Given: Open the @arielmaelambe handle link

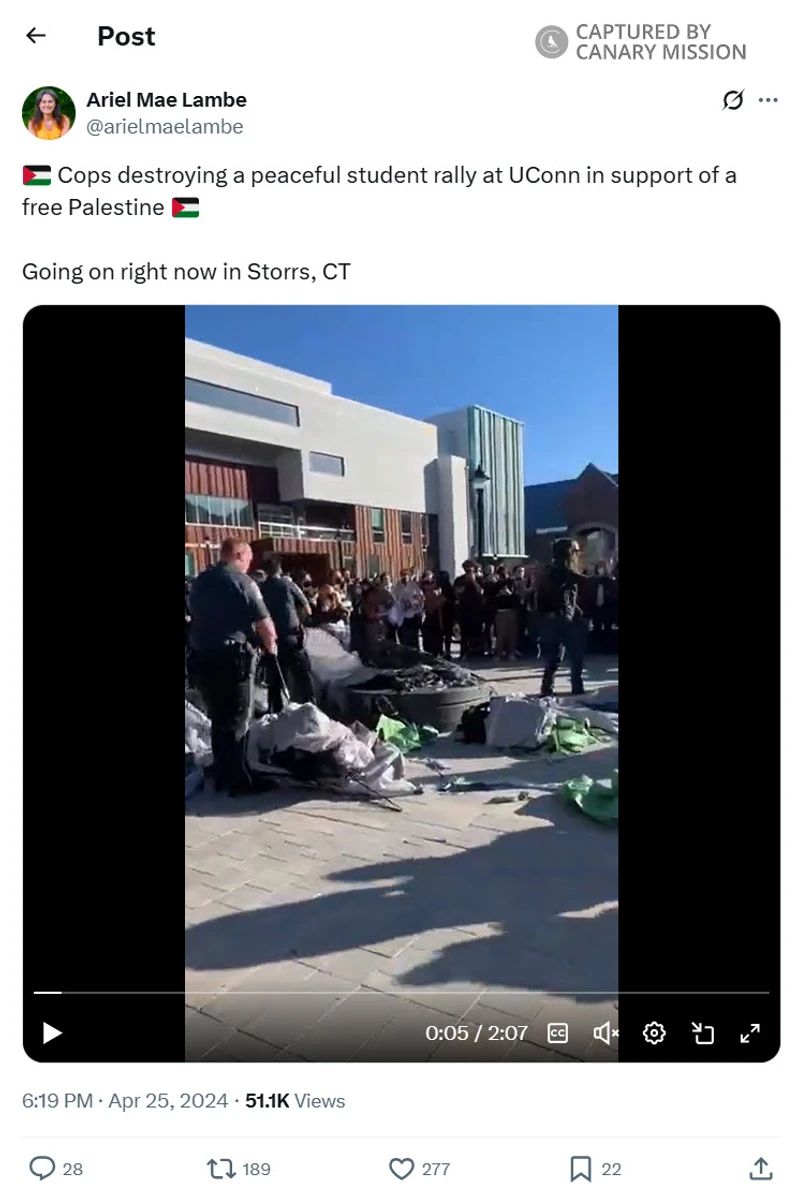Looking at the screenshot, I should (x=165, y=127).
